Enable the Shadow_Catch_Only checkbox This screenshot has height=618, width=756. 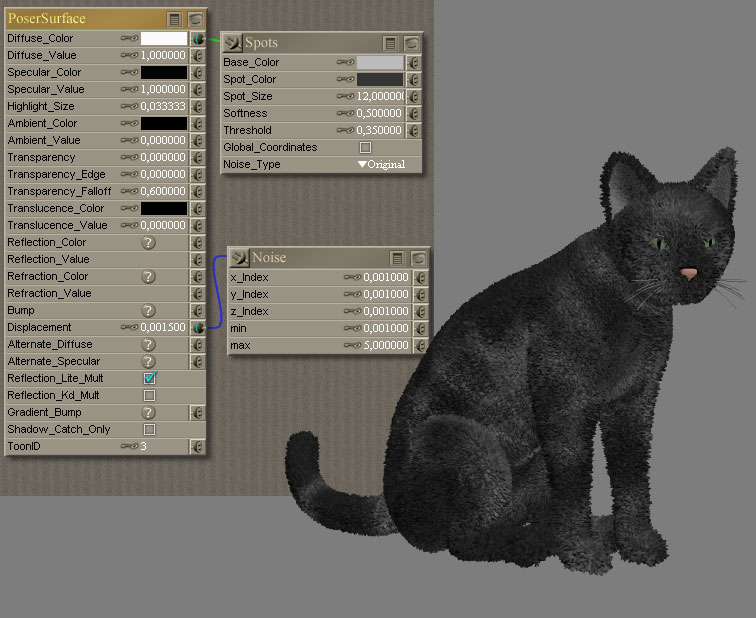point(149,430)
